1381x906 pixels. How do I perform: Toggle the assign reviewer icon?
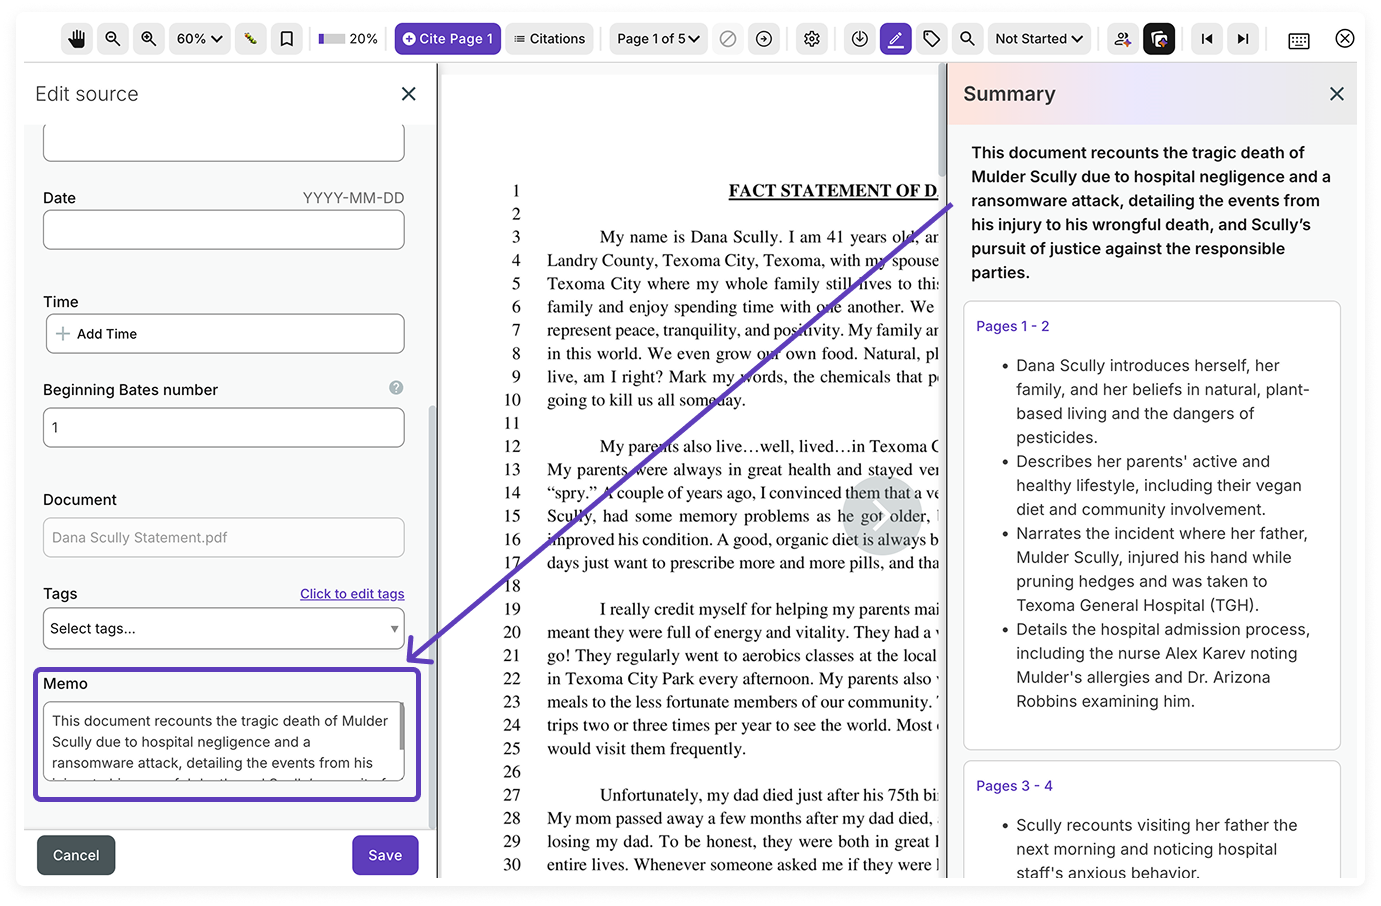(x=1122, y=38)
